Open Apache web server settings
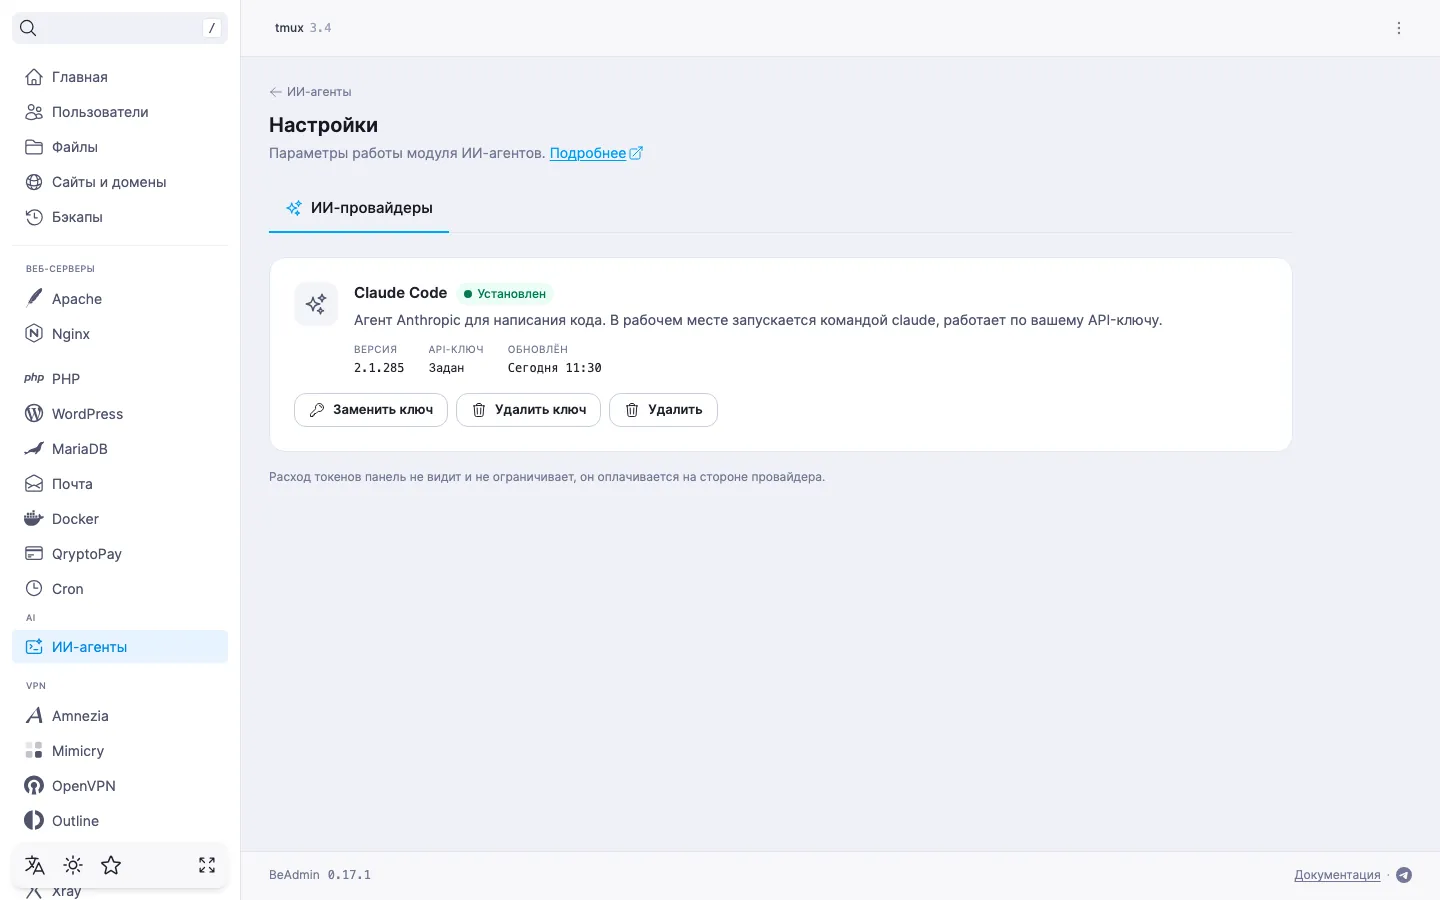This screenshot has width=1440, height=900. click(120, 299)
